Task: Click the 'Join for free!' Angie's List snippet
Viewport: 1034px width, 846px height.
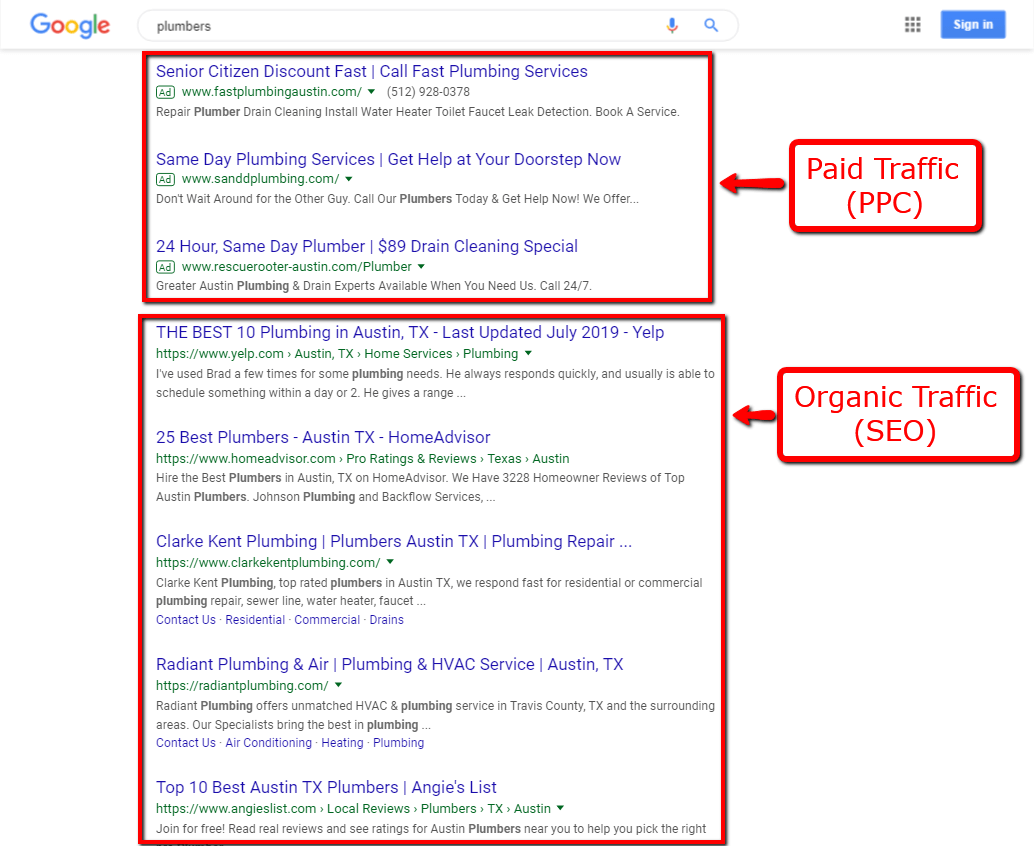Action: pyautogui.click(x=431, y=830)
